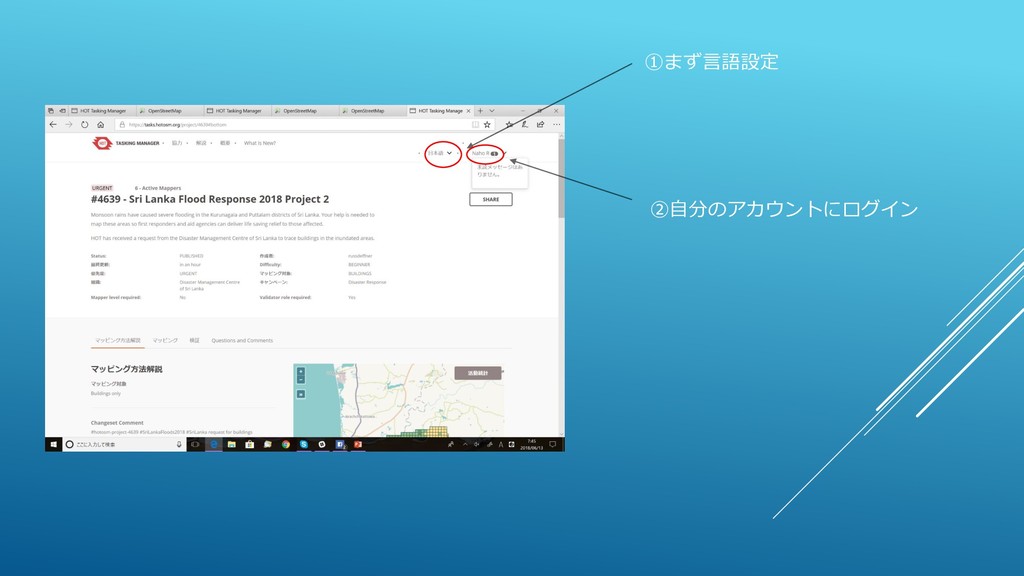The image size is (1024, 576).
Task: Go to the browser Home icon
Action: (101, 124)
